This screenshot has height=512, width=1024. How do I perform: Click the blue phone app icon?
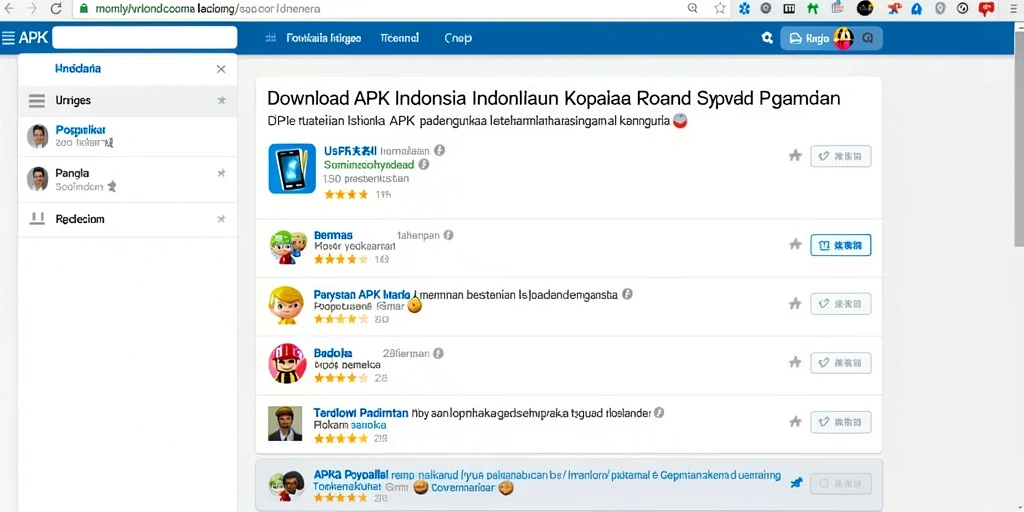pyautogui.click(x=292, y=168)
